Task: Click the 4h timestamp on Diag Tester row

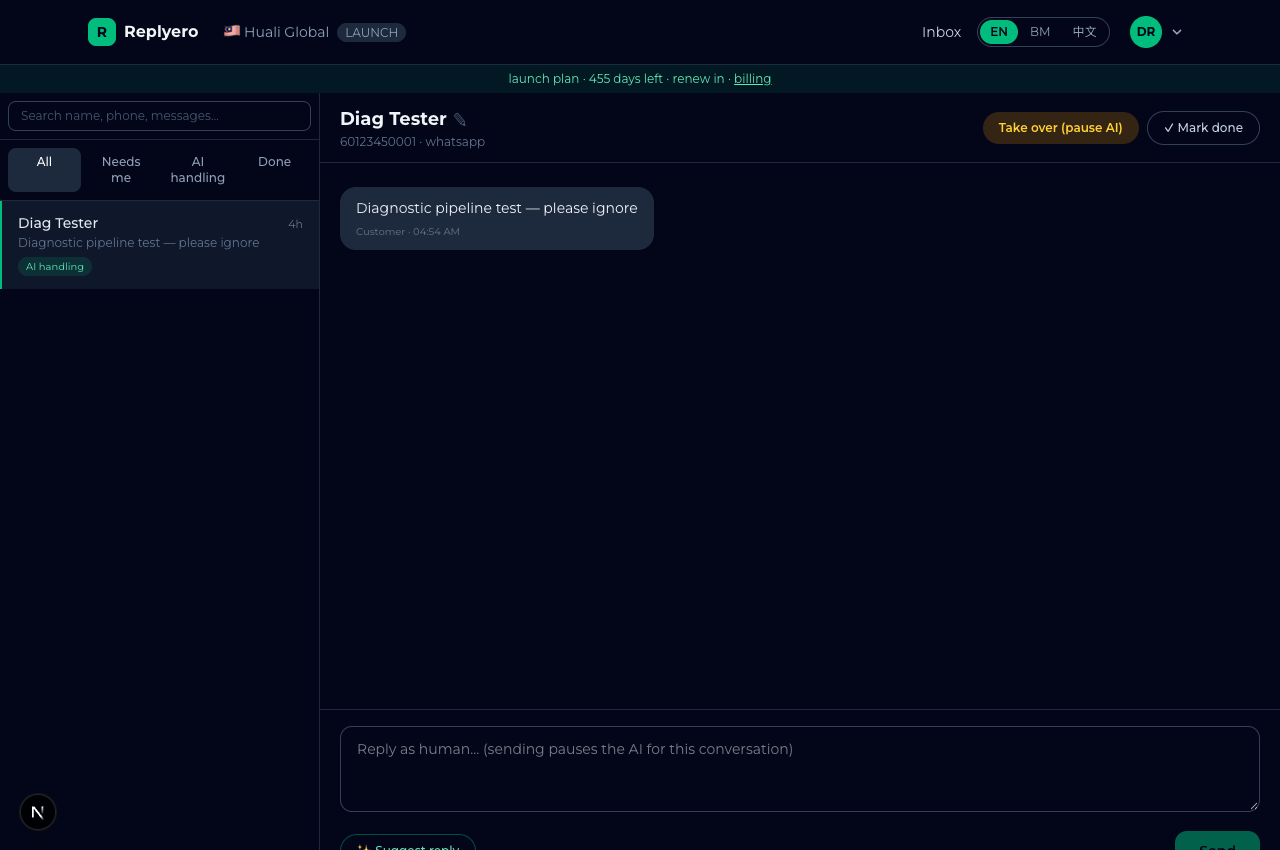Action: [x=296, y=224]
